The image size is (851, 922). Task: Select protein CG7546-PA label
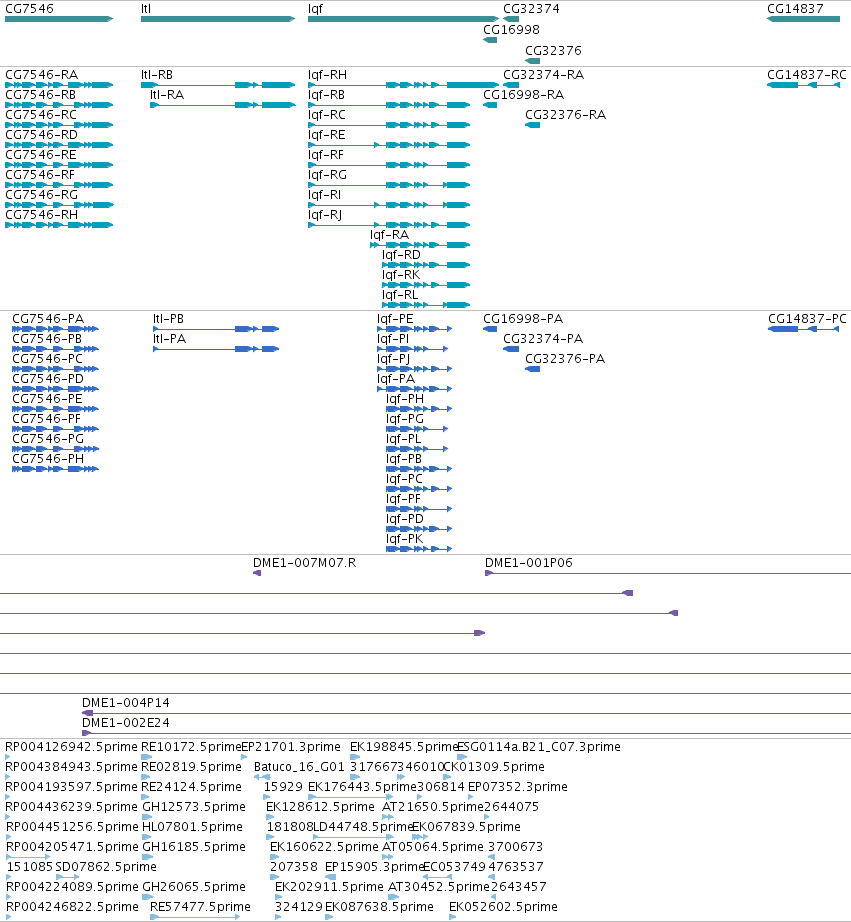(48, 319)
